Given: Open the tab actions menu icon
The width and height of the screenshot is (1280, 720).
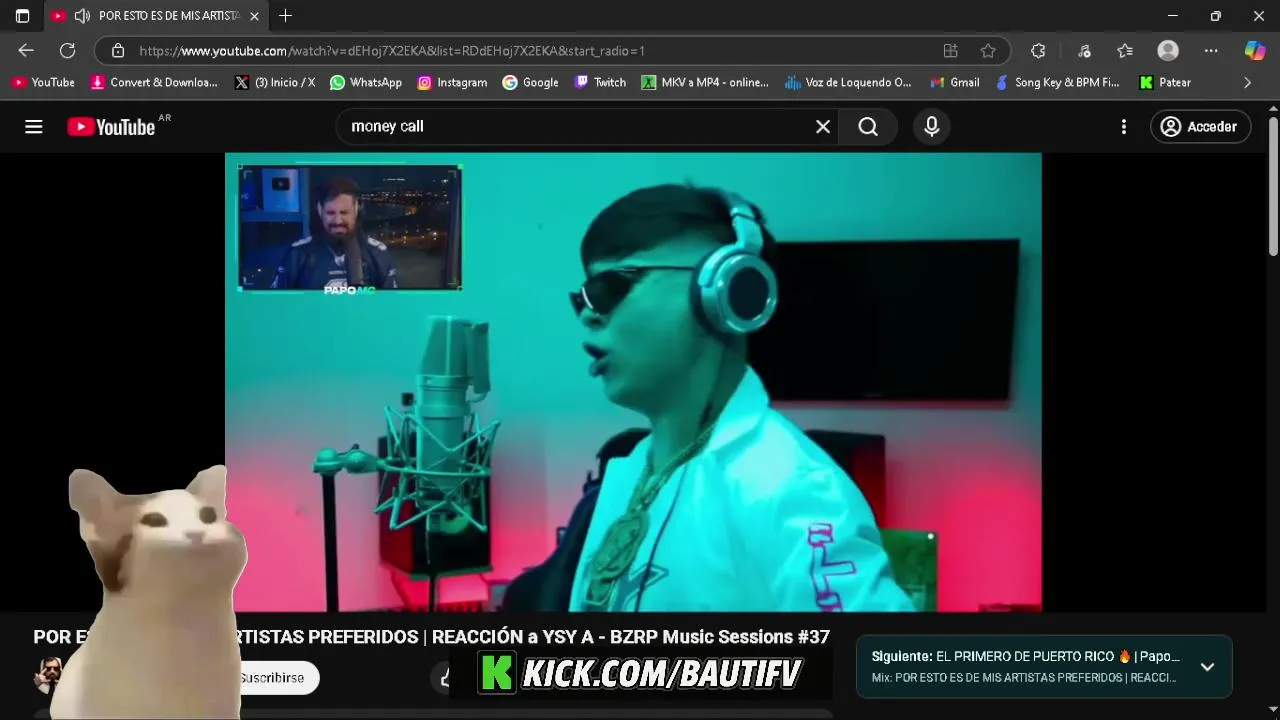Looking at the screenshot, I should [22, 16].
